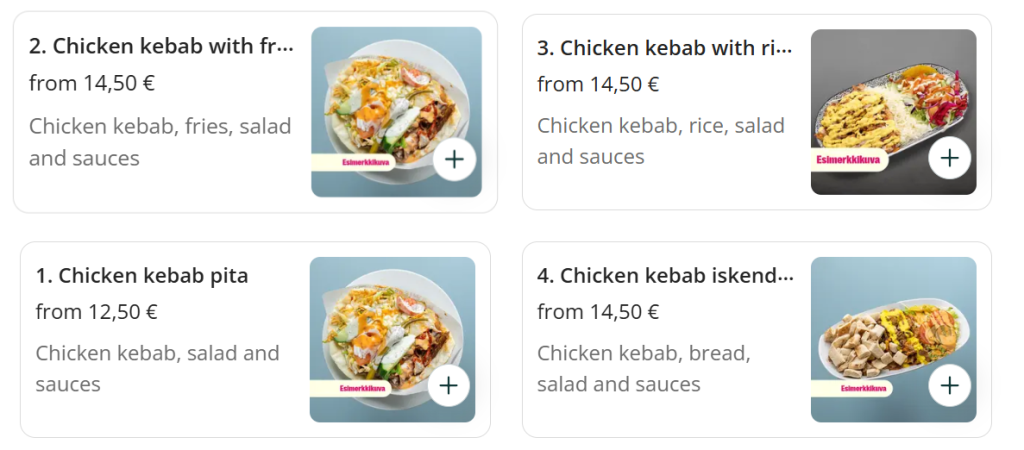This screenshot has width=1024, height=450.
Task: Open item 3. Chicken kebab with rice title
Action: click(x=664, y=48)
